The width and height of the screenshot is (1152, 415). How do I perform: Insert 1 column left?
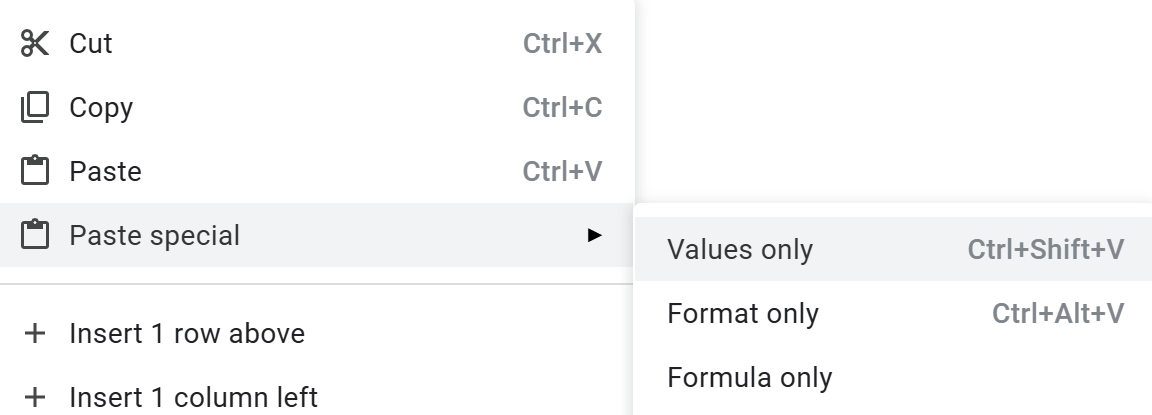193,397
